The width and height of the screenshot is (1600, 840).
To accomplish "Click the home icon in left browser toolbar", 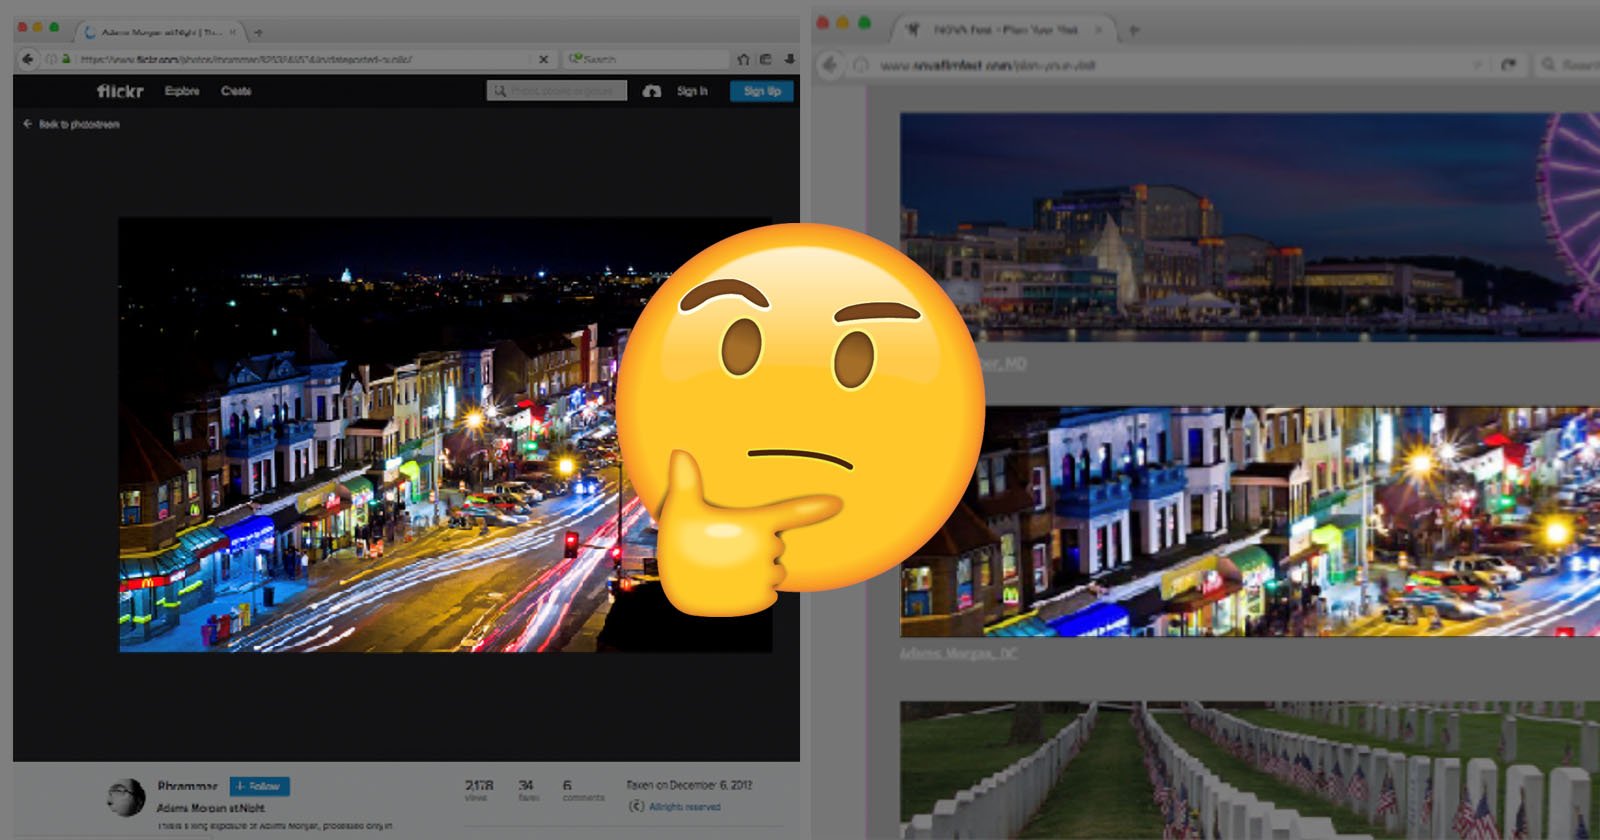I will pos(743,59).
